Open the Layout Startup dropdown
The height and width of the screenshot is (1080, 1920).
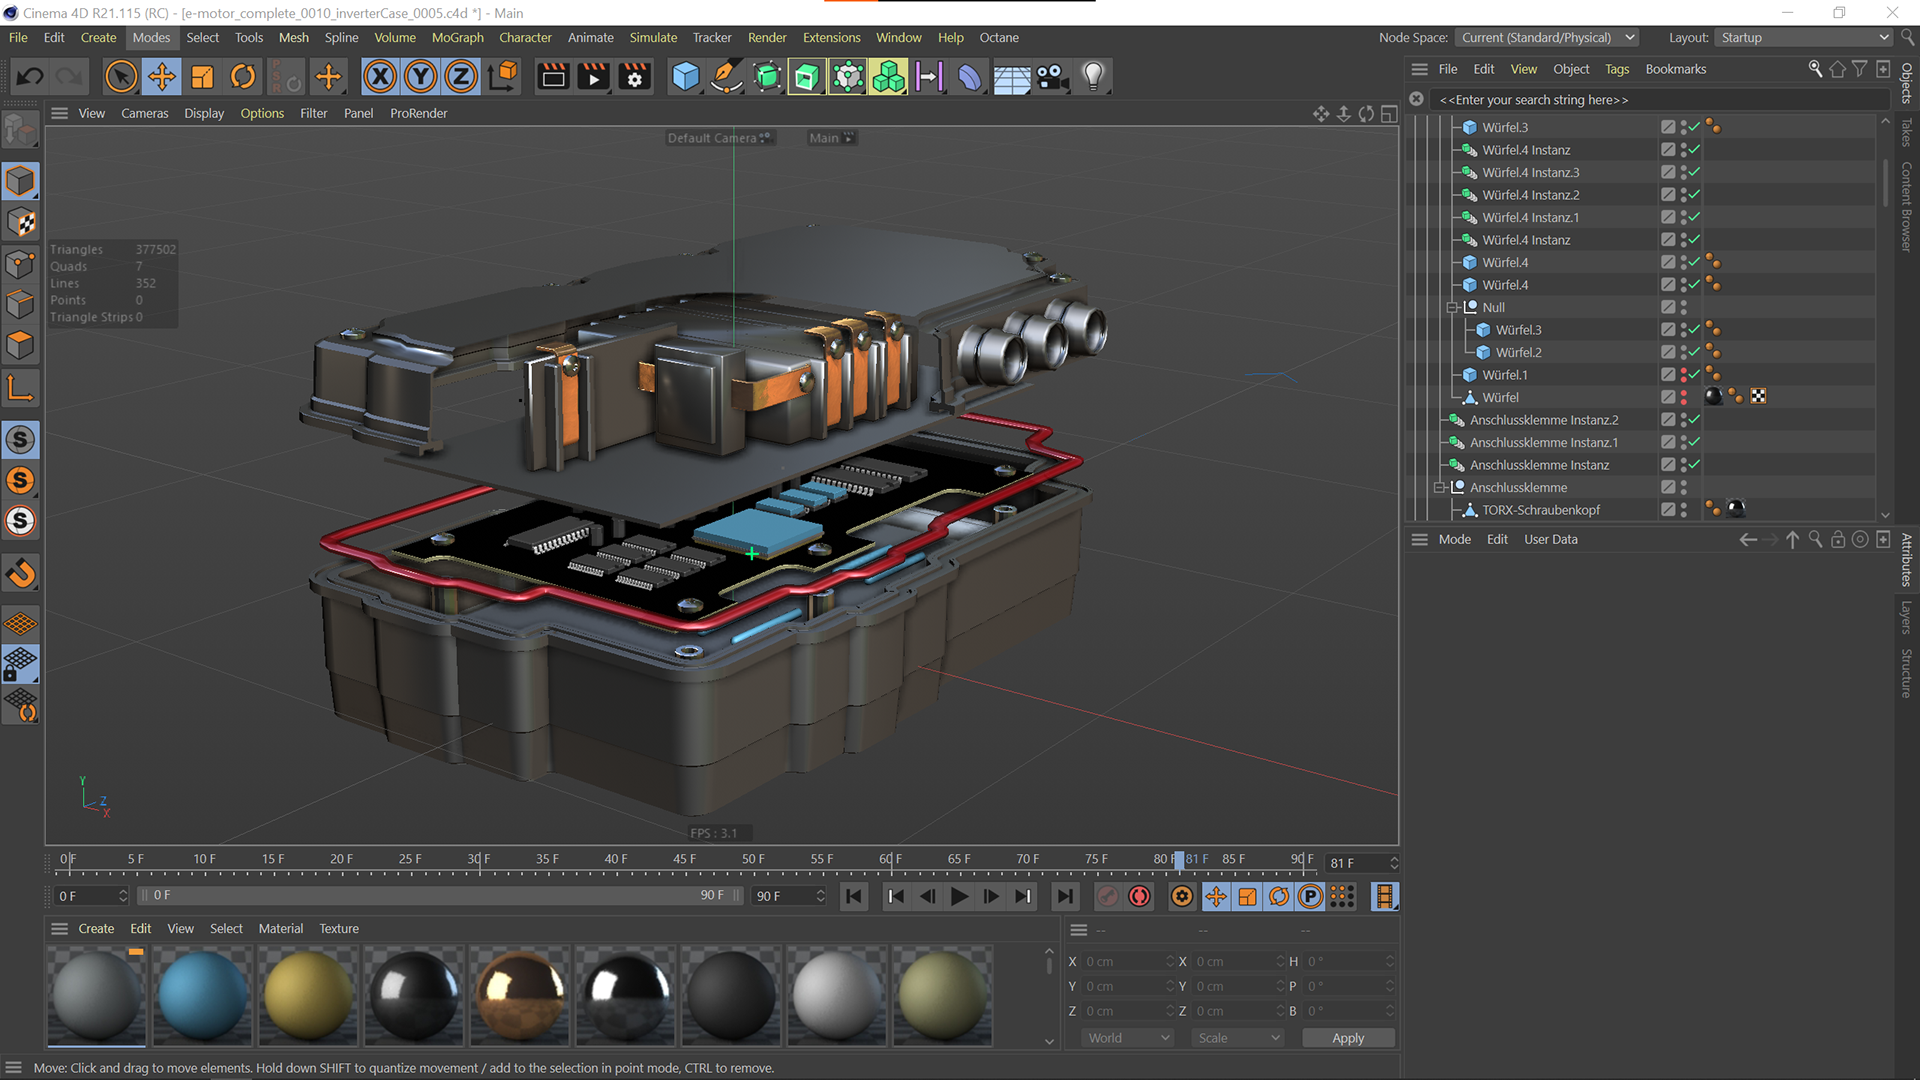click(1804, 38)
